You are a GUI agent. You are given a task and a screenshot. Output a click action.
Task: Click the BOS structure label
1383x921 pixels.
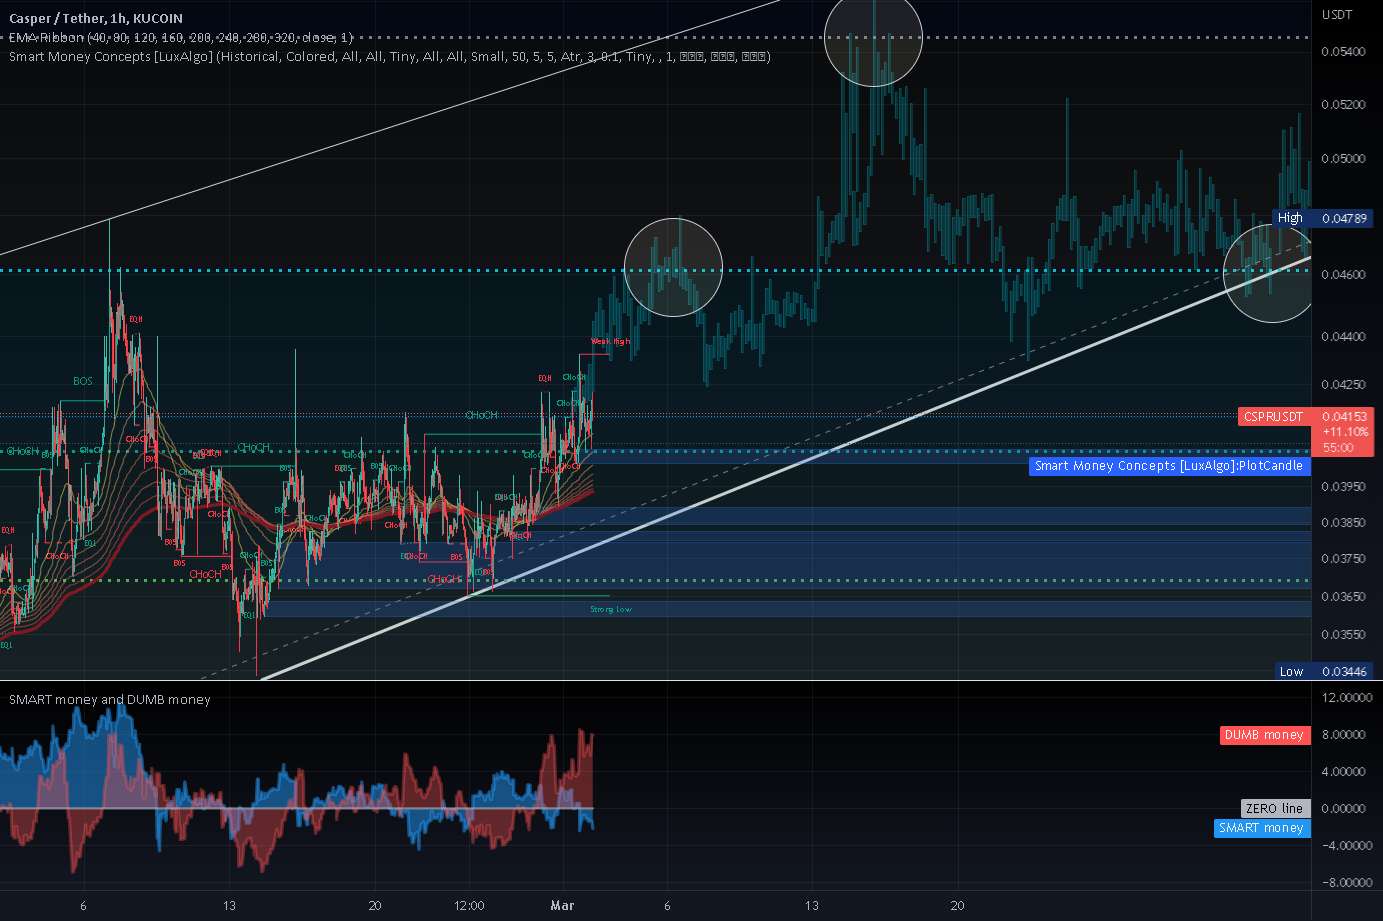coord(81,381)
